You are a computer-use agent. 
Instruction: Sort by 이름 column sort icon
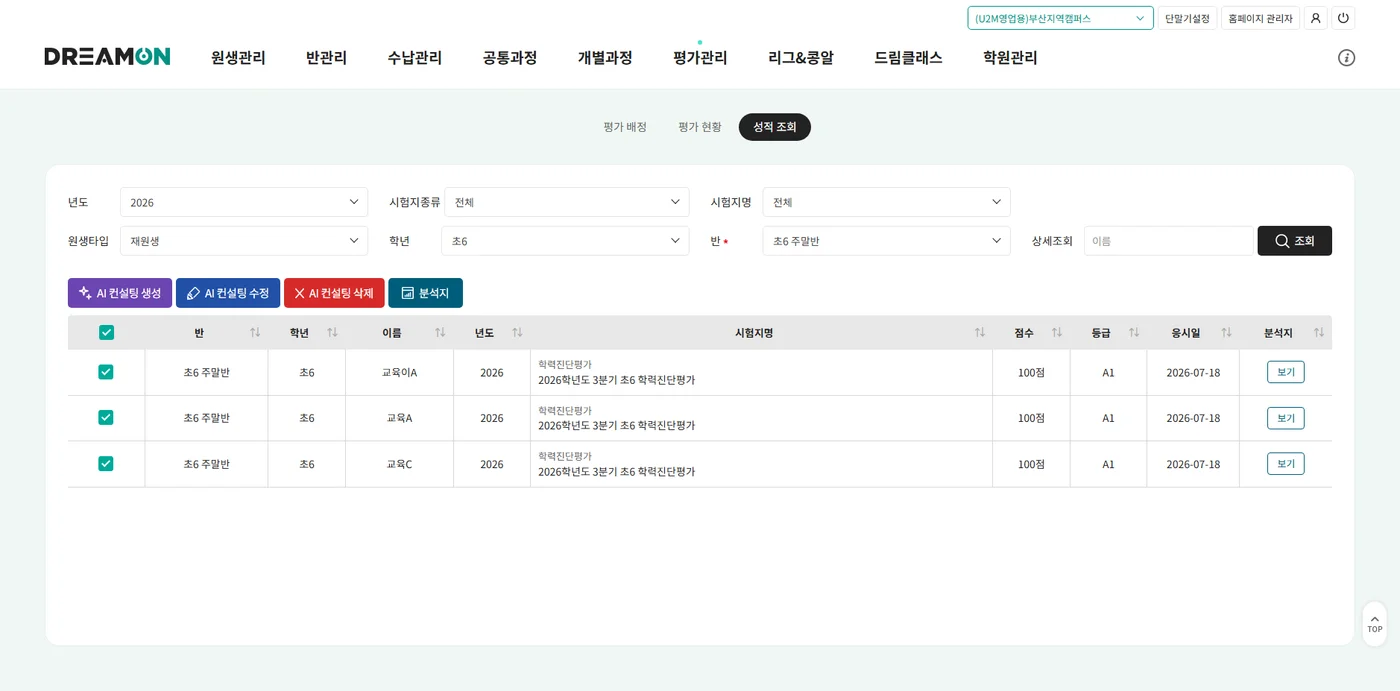(440, 333)
